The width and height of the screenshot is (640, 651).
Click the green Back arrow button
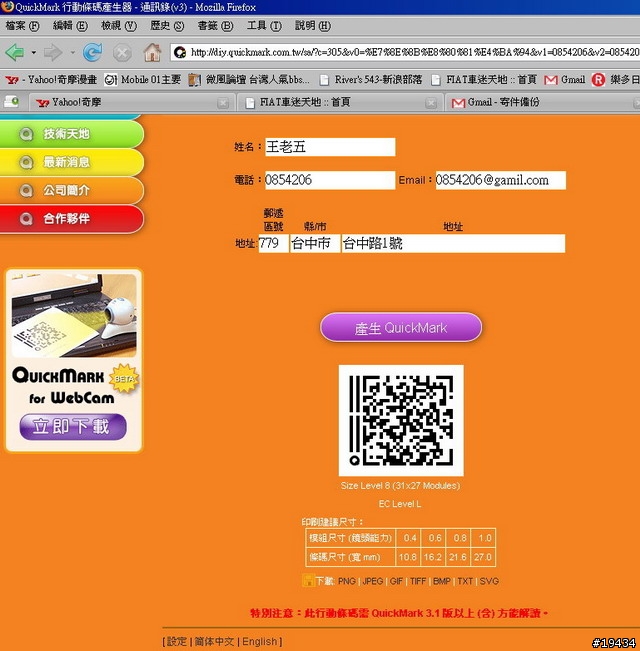pos(15,52)
